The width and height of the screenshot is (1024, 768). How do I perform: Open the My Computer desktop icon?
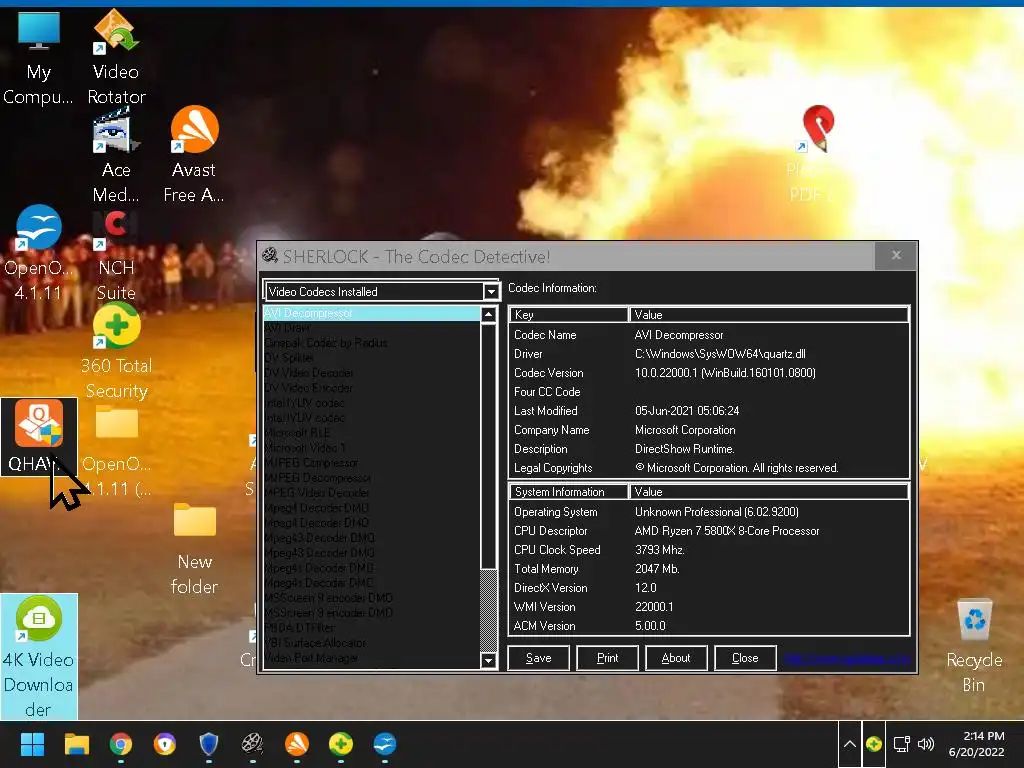[38, 57]
